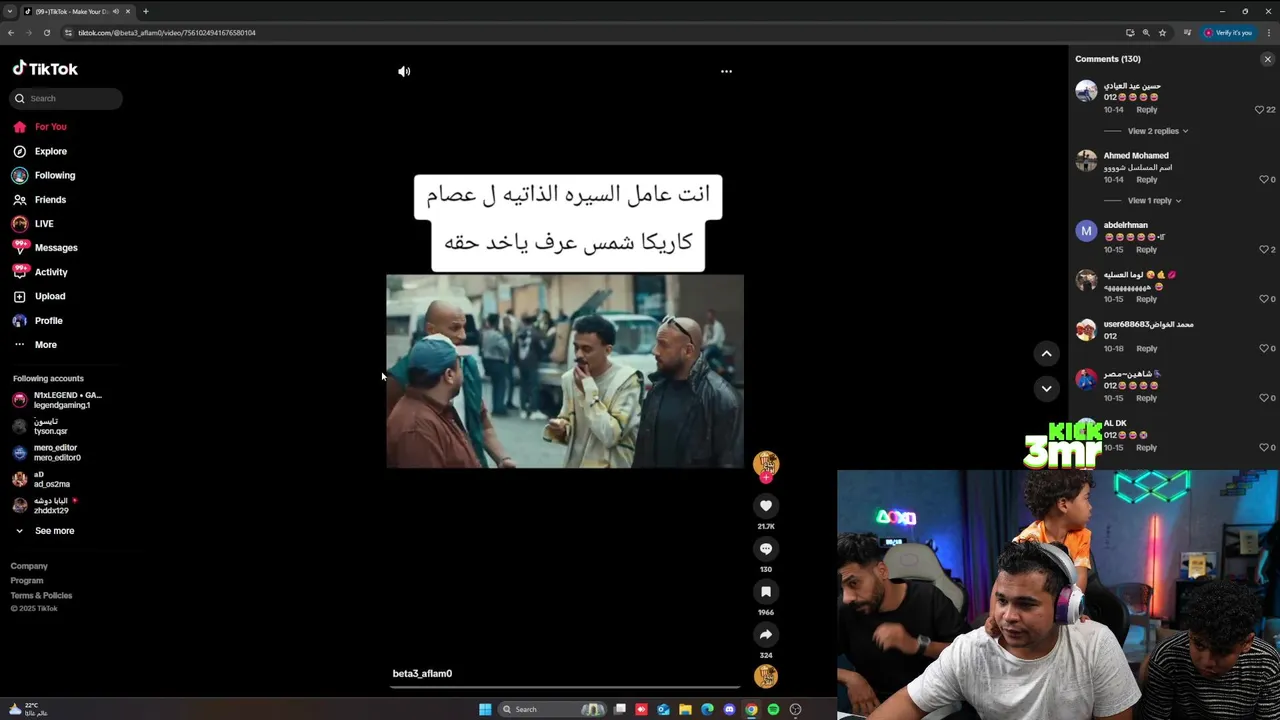Go to Explore page

point(40,151)
